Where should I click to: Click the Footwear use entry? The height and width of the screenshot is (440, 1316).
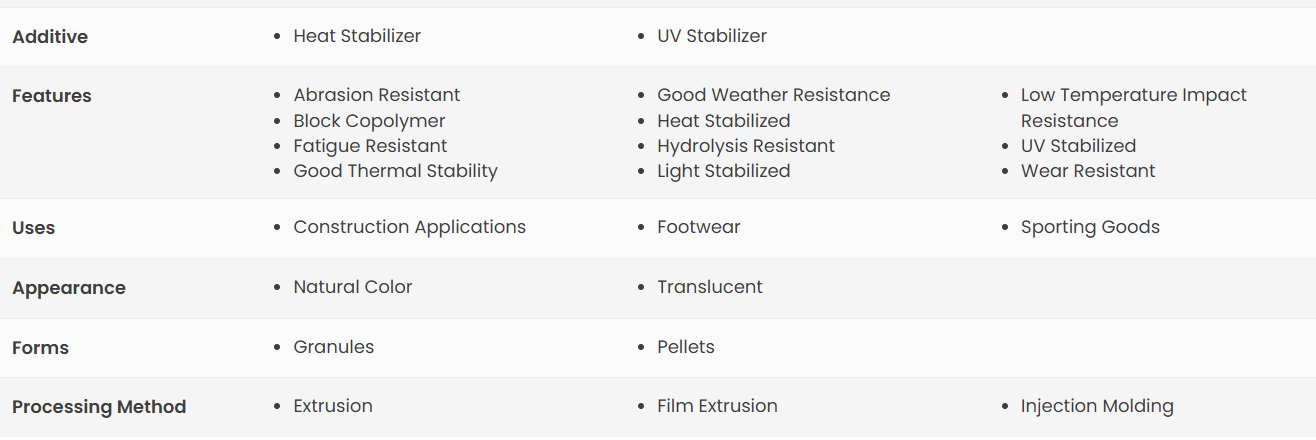[x=699, y=227]
